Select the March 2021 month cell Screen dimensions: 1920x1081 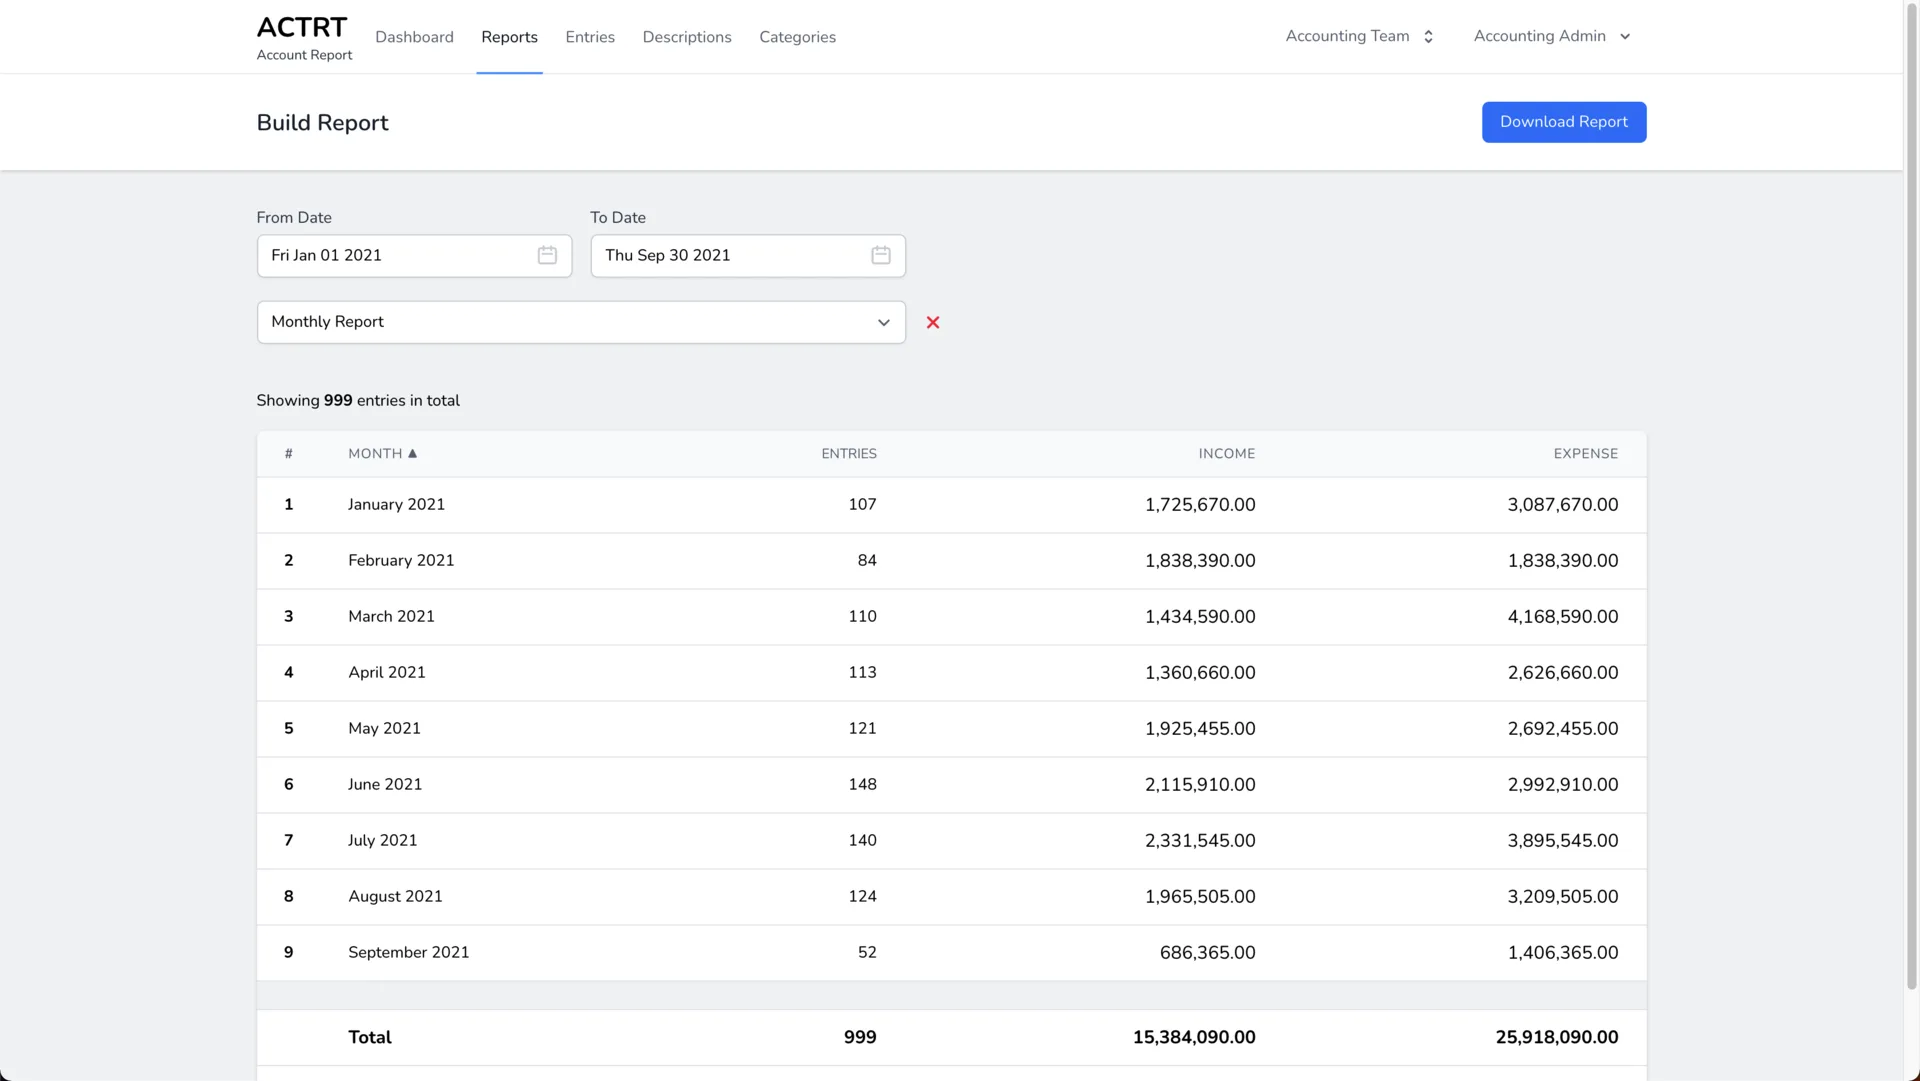click(391, 617)
